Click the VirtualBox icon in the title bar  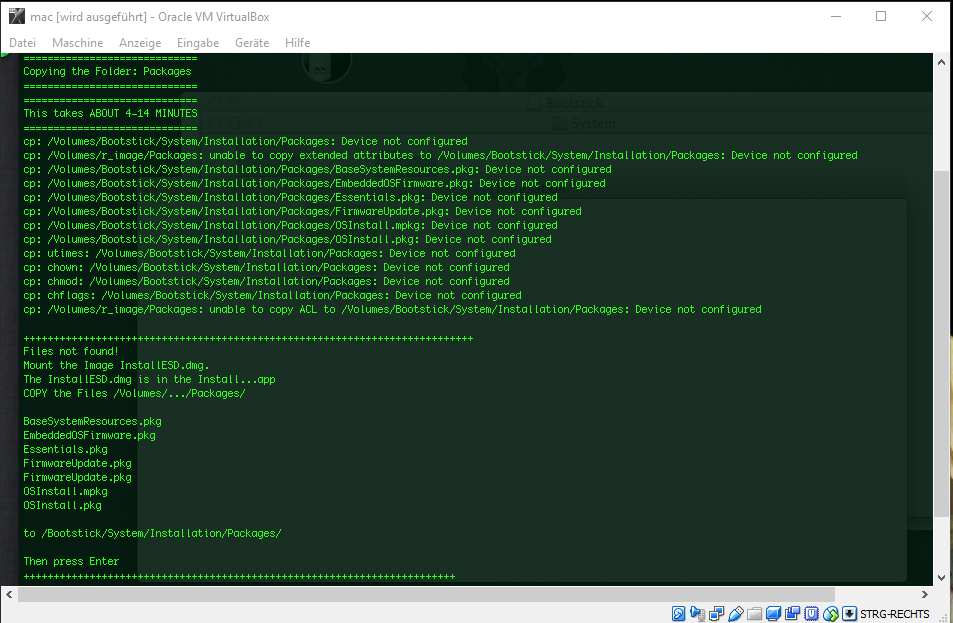[x=16, y=16]
